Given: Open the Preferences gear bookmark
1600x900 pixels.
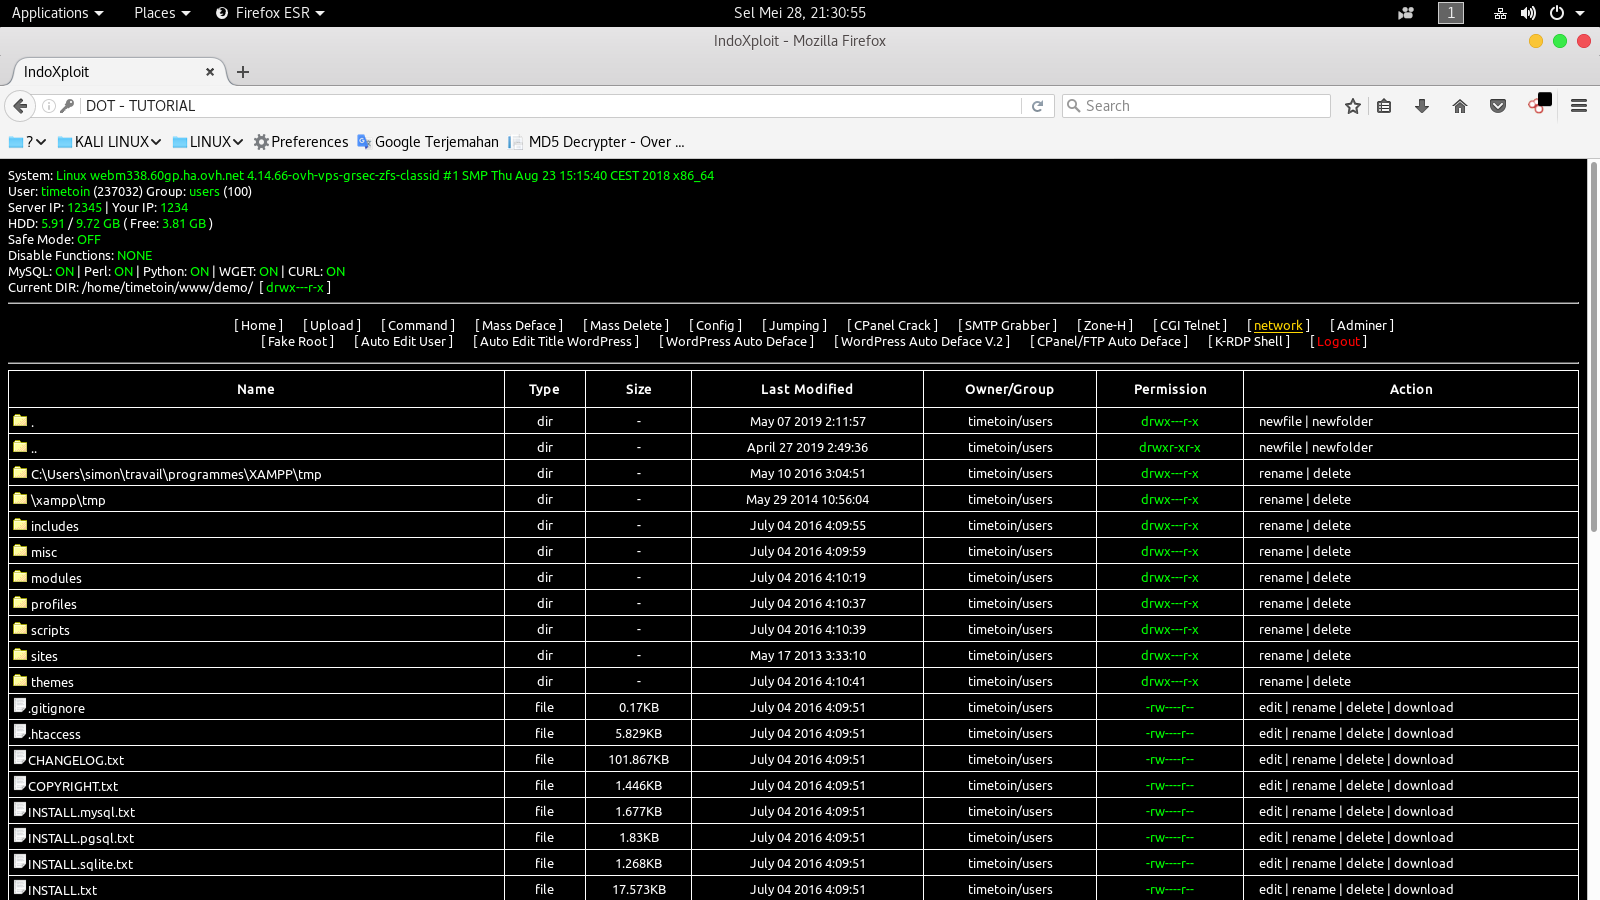Looking at the screenshot, I should coord(300,141).
